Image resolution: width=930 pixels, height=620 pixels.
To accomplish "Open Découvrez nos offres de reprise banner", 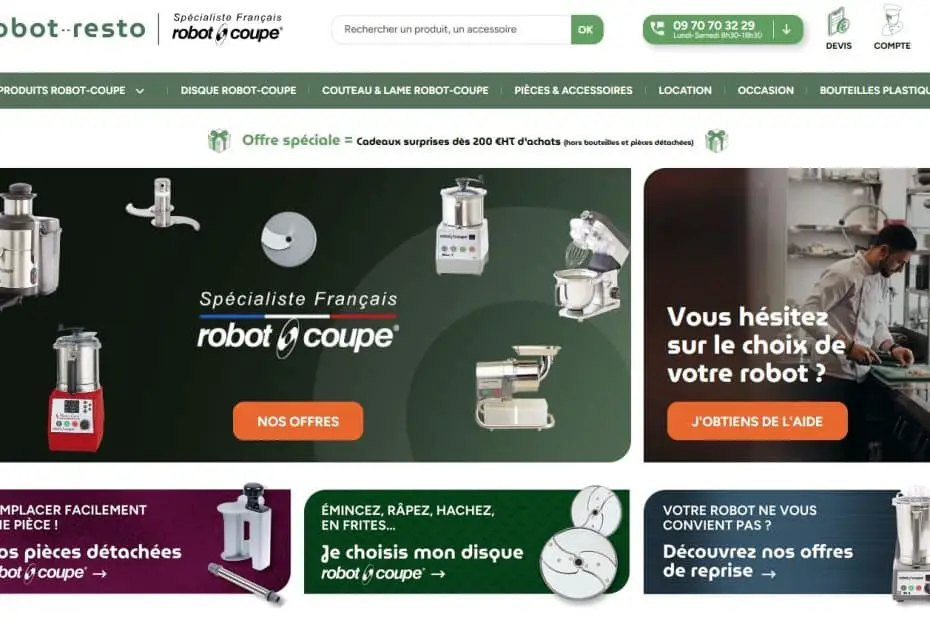I will (786, 541).
